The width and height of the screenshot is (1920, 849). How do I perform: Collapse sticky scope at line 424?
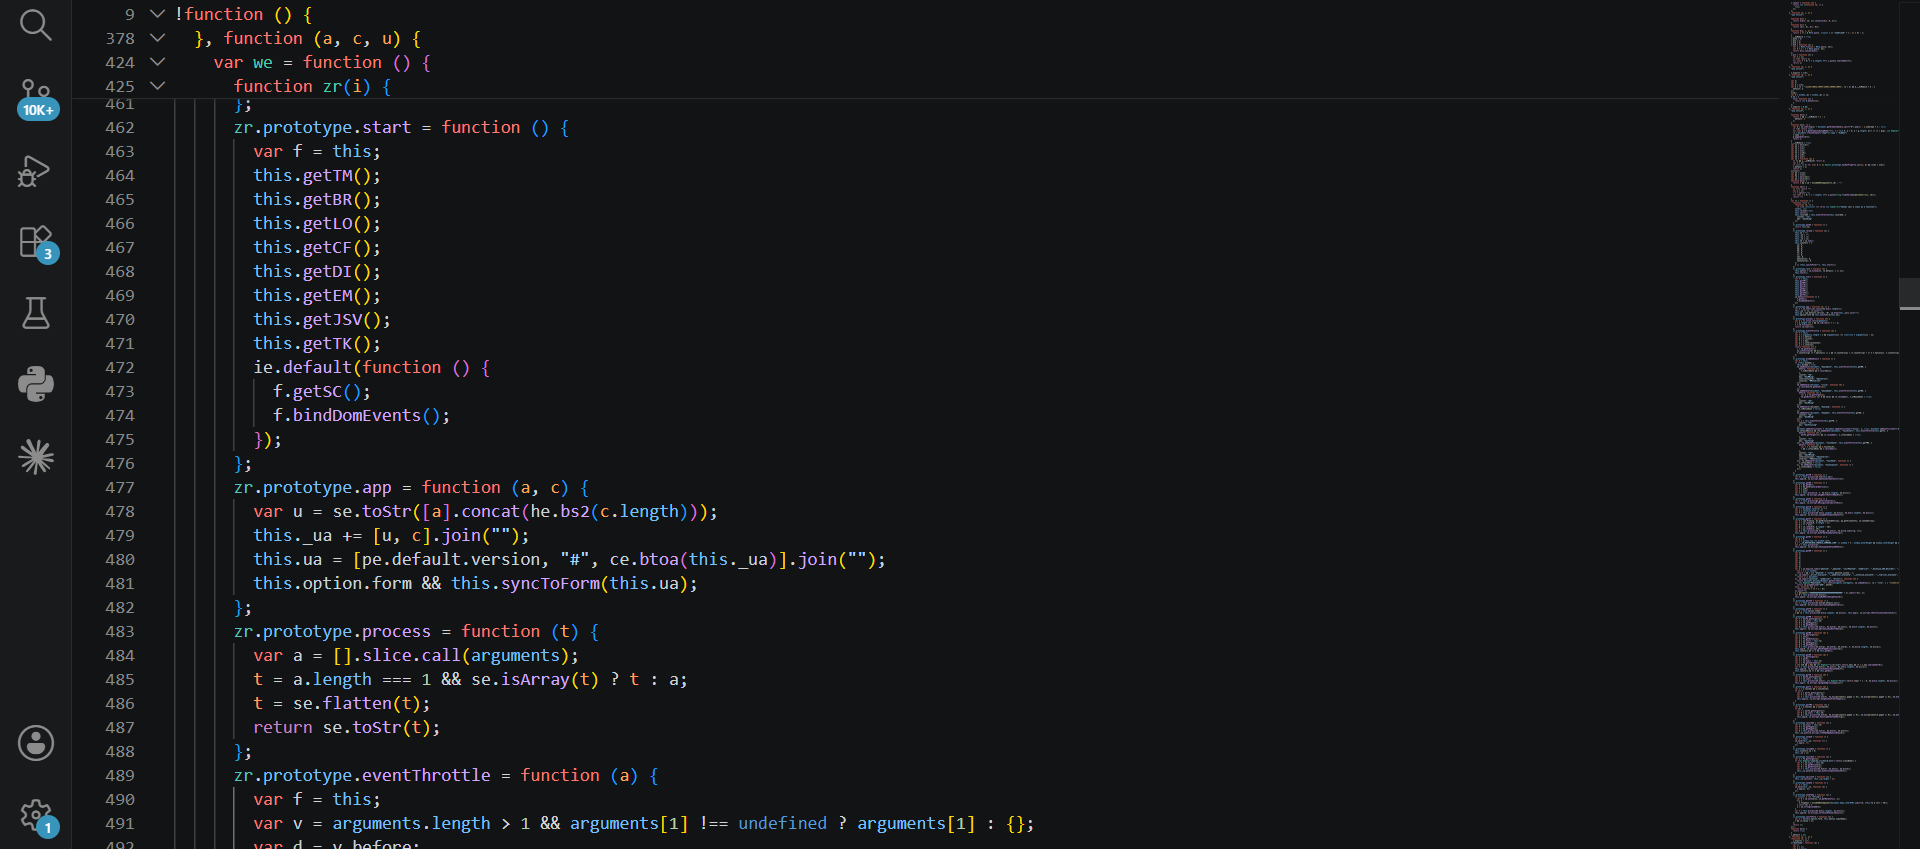pos(157,62)
